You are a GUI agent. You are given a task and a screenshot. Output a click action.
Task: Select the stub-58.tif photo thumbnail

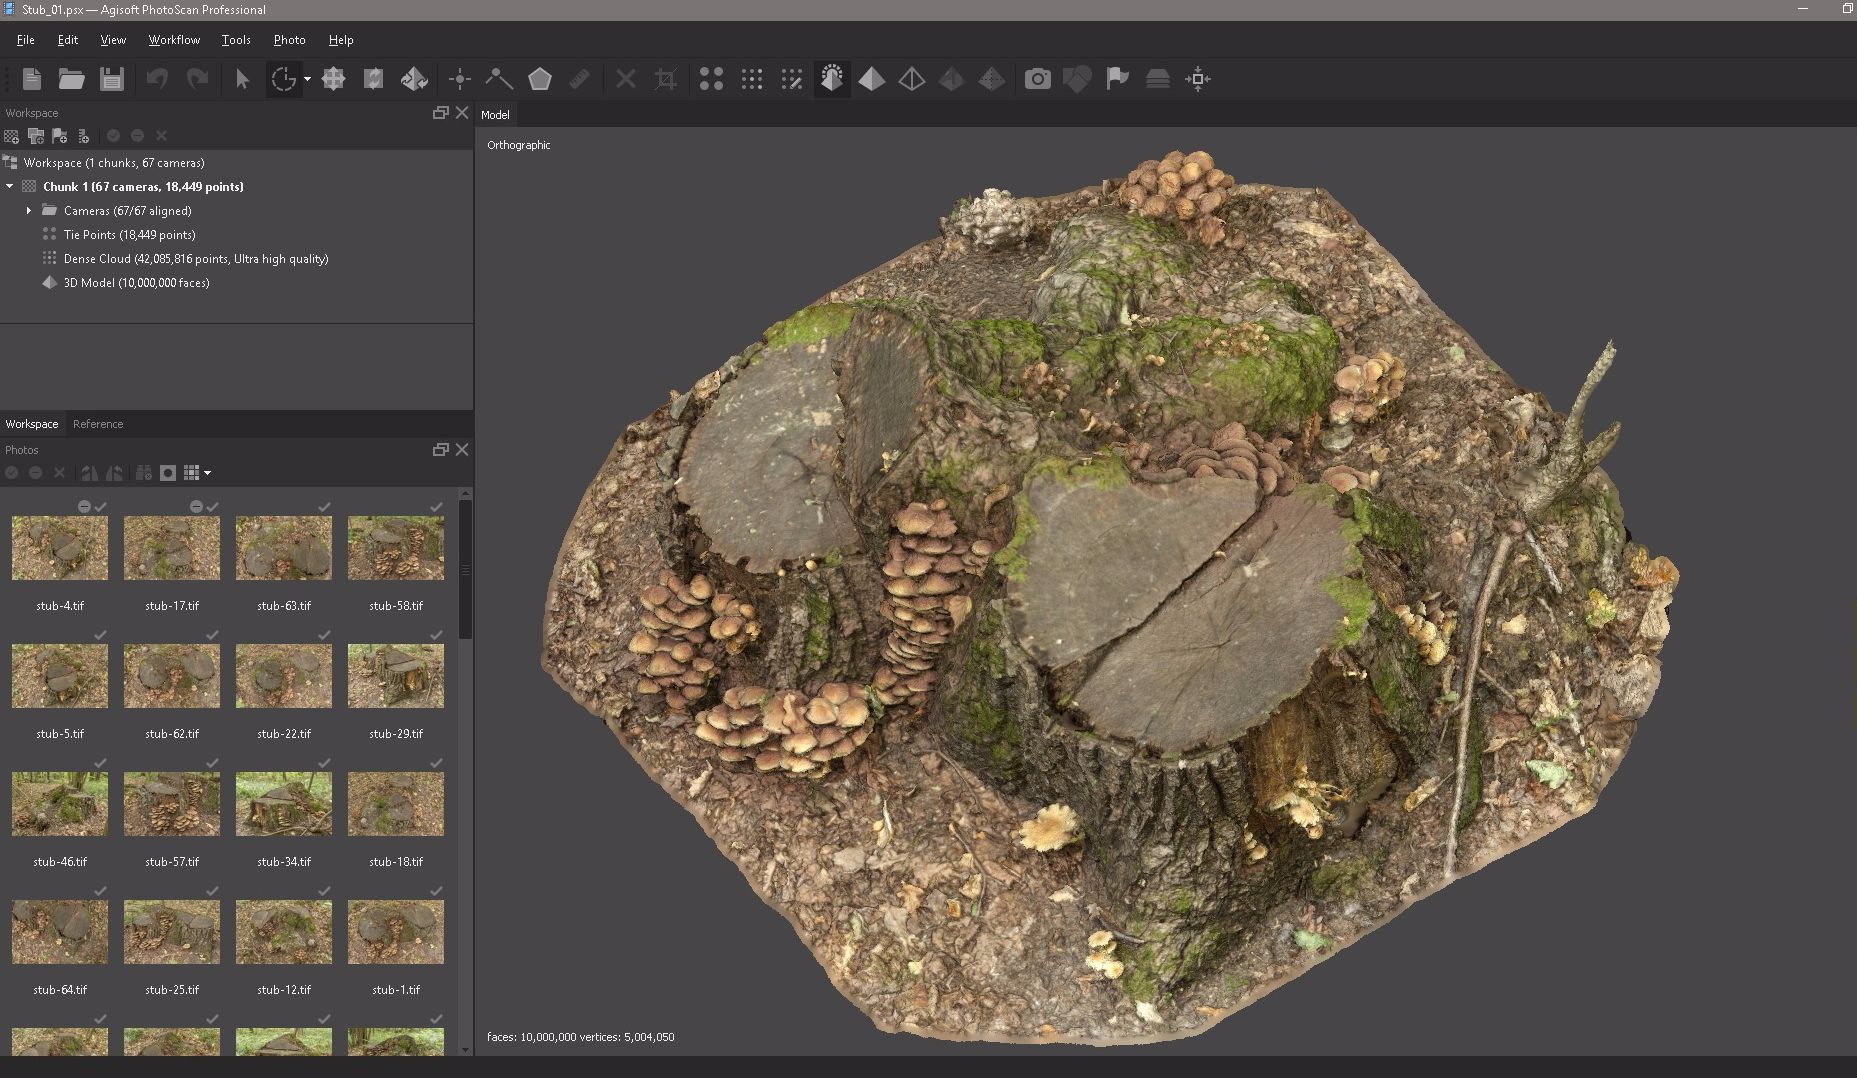coord(396,548)
